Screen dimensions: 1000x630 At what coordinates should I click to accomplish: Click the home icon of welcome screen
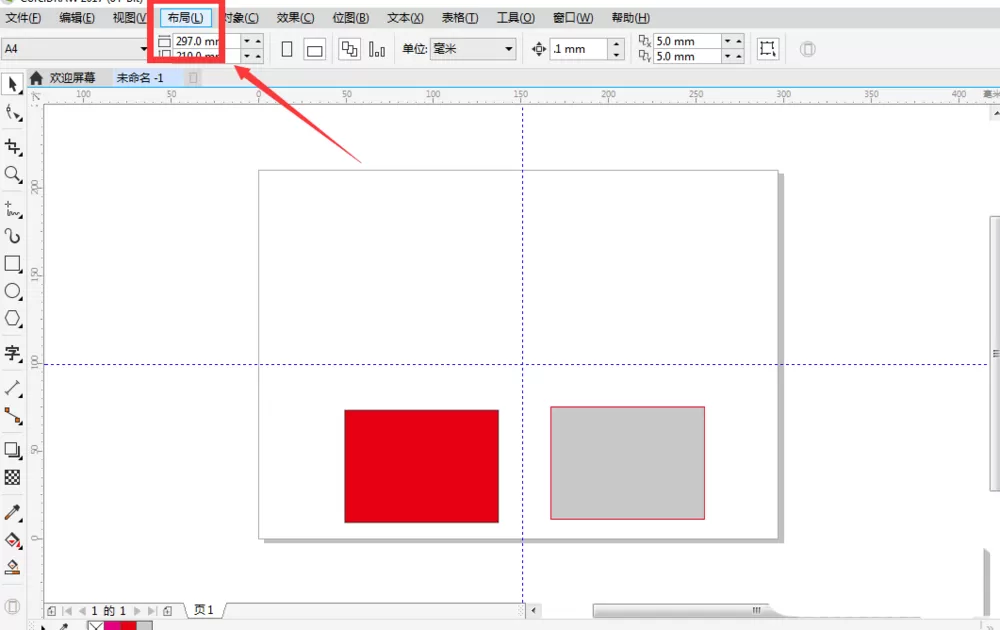[x=36, y=78]
